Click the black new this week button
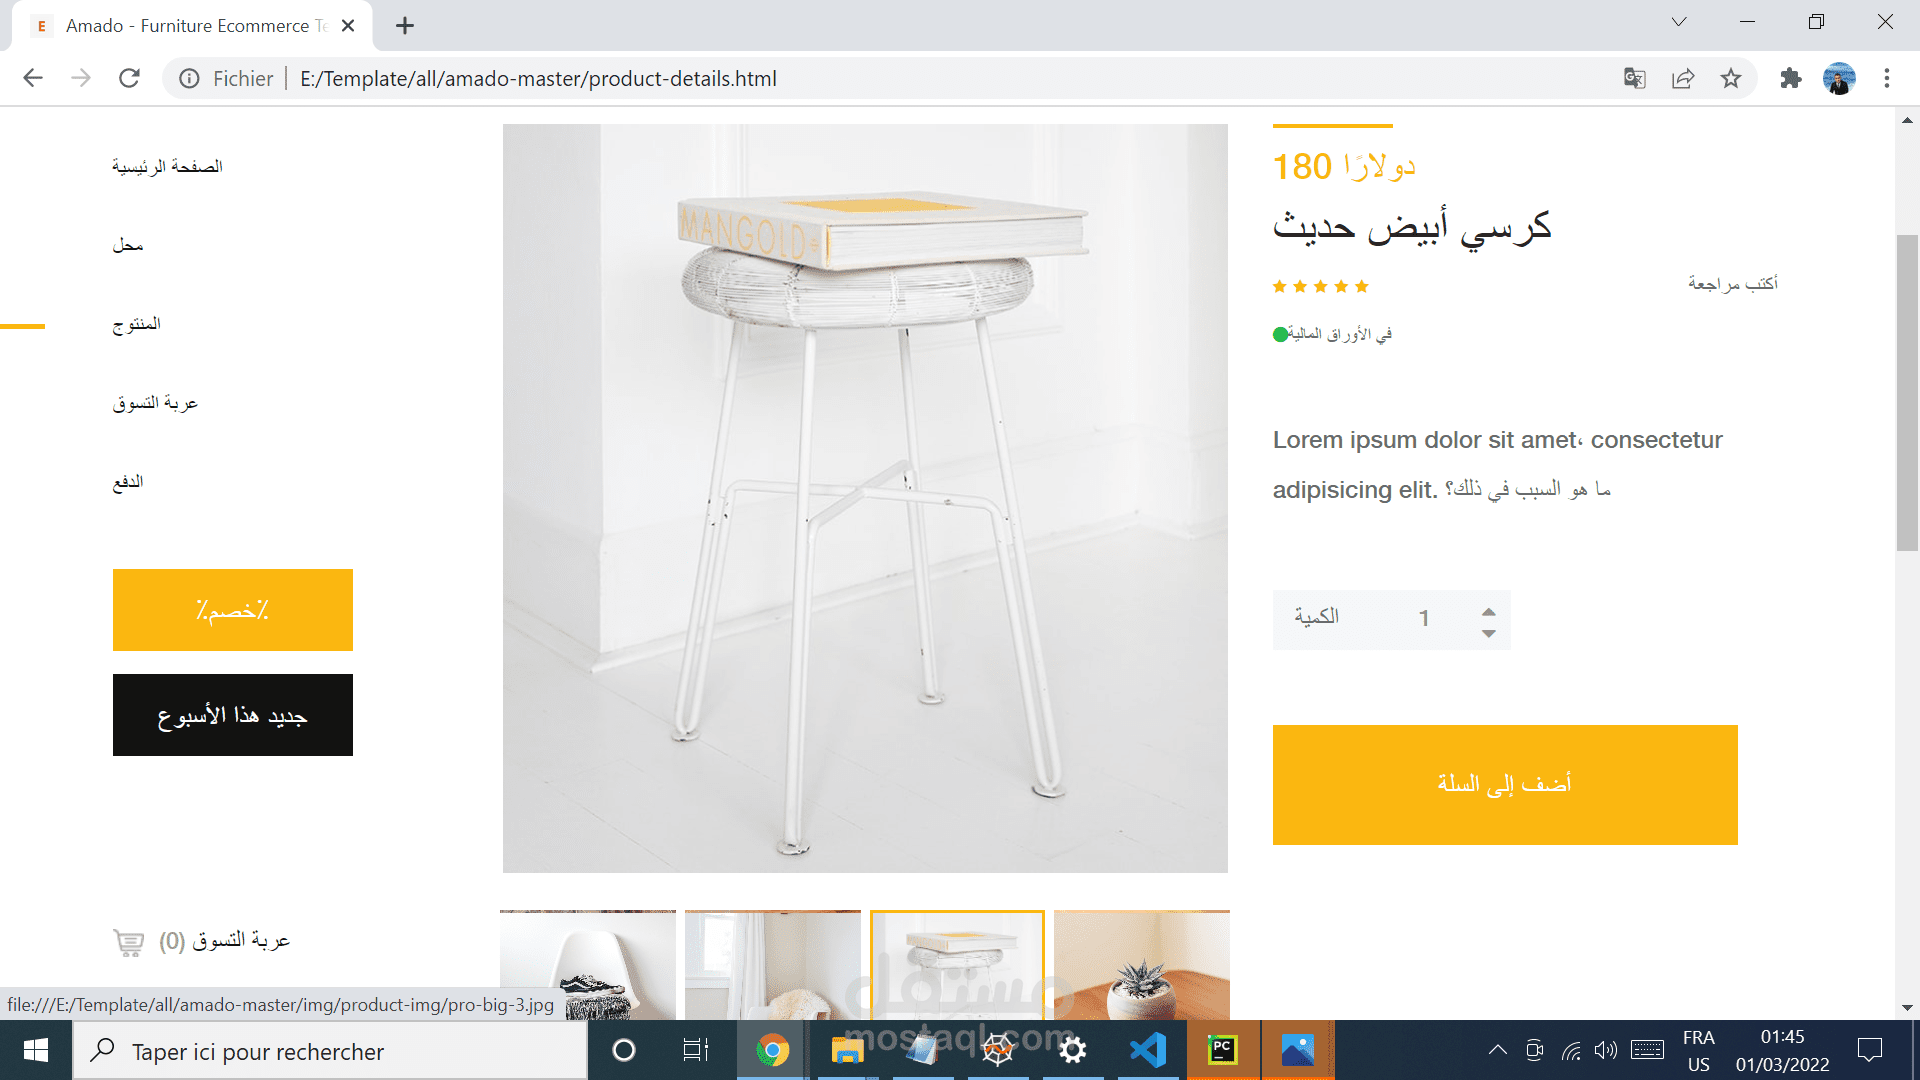This screenshot has width=1920, height=1080. click(x=233, y=715)
